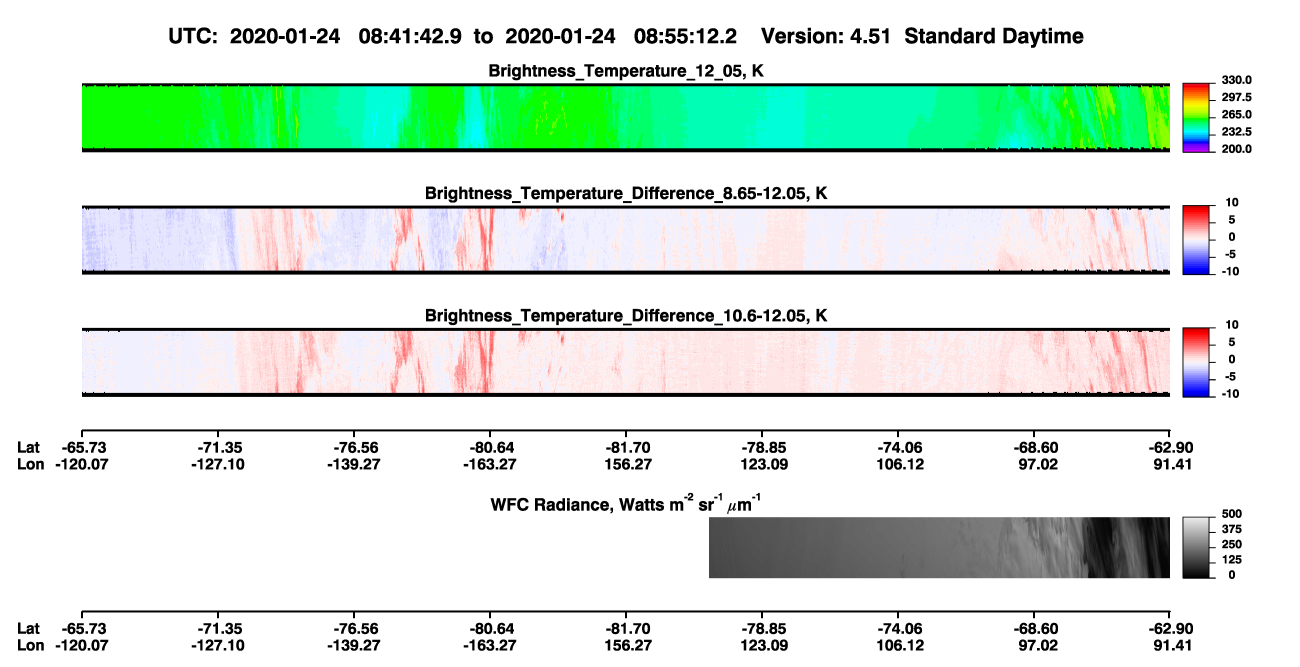The width and height of the screenshot is (1300, 667).
Task: Click the 330.0 colorbar tick label
Action: pyautogui.click(x=1237, y=80)
